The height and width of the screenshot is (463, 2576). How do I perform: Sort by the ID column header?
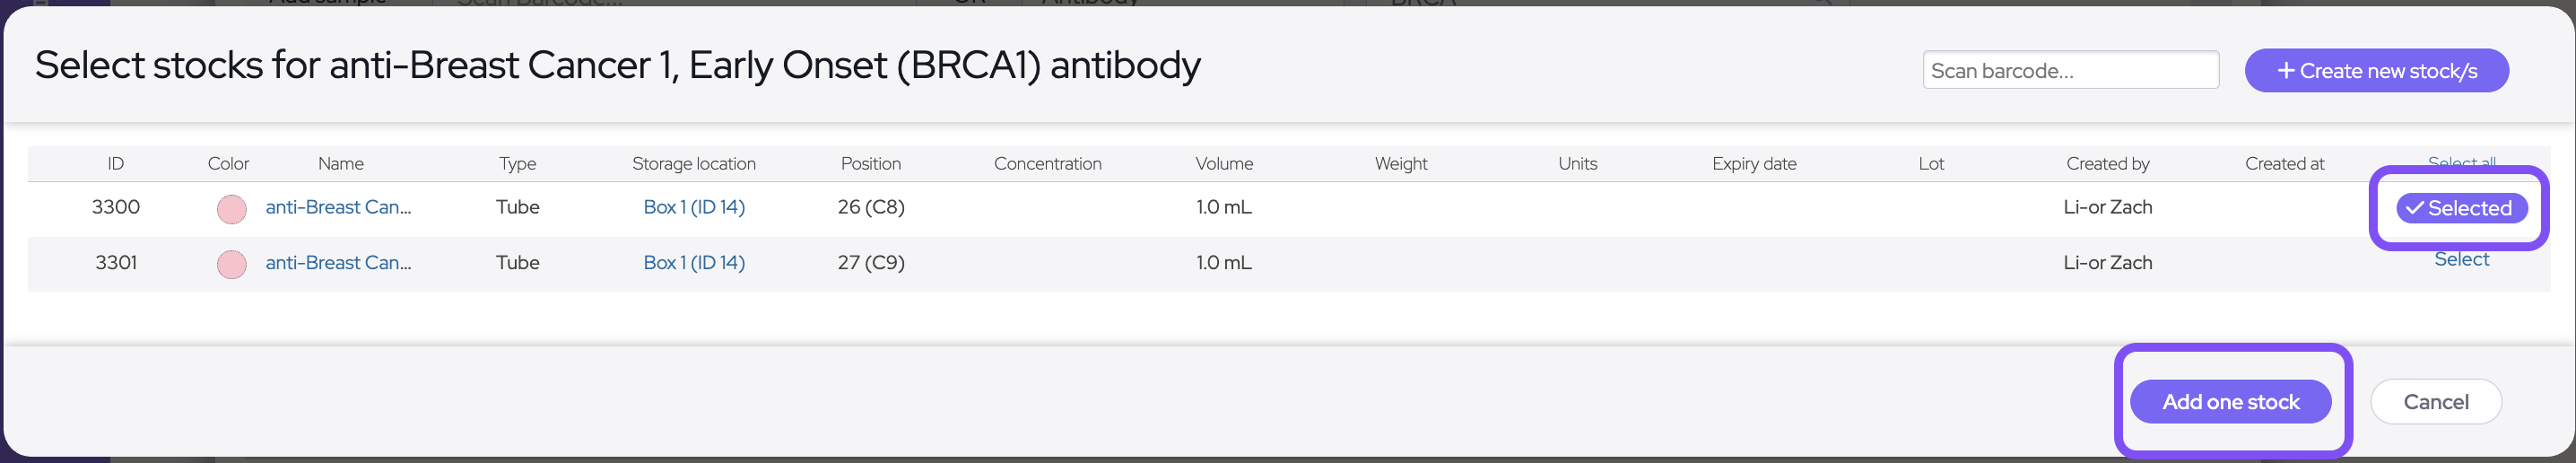click(116, 163)
